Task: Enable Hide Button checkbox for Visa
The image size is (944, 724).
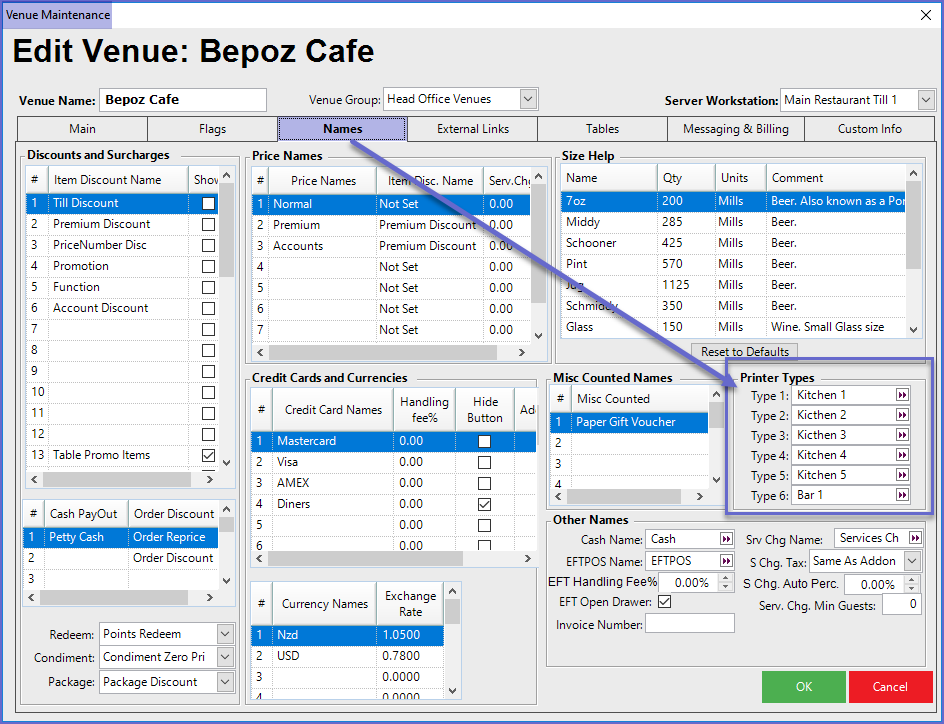Action: point(484,462)
